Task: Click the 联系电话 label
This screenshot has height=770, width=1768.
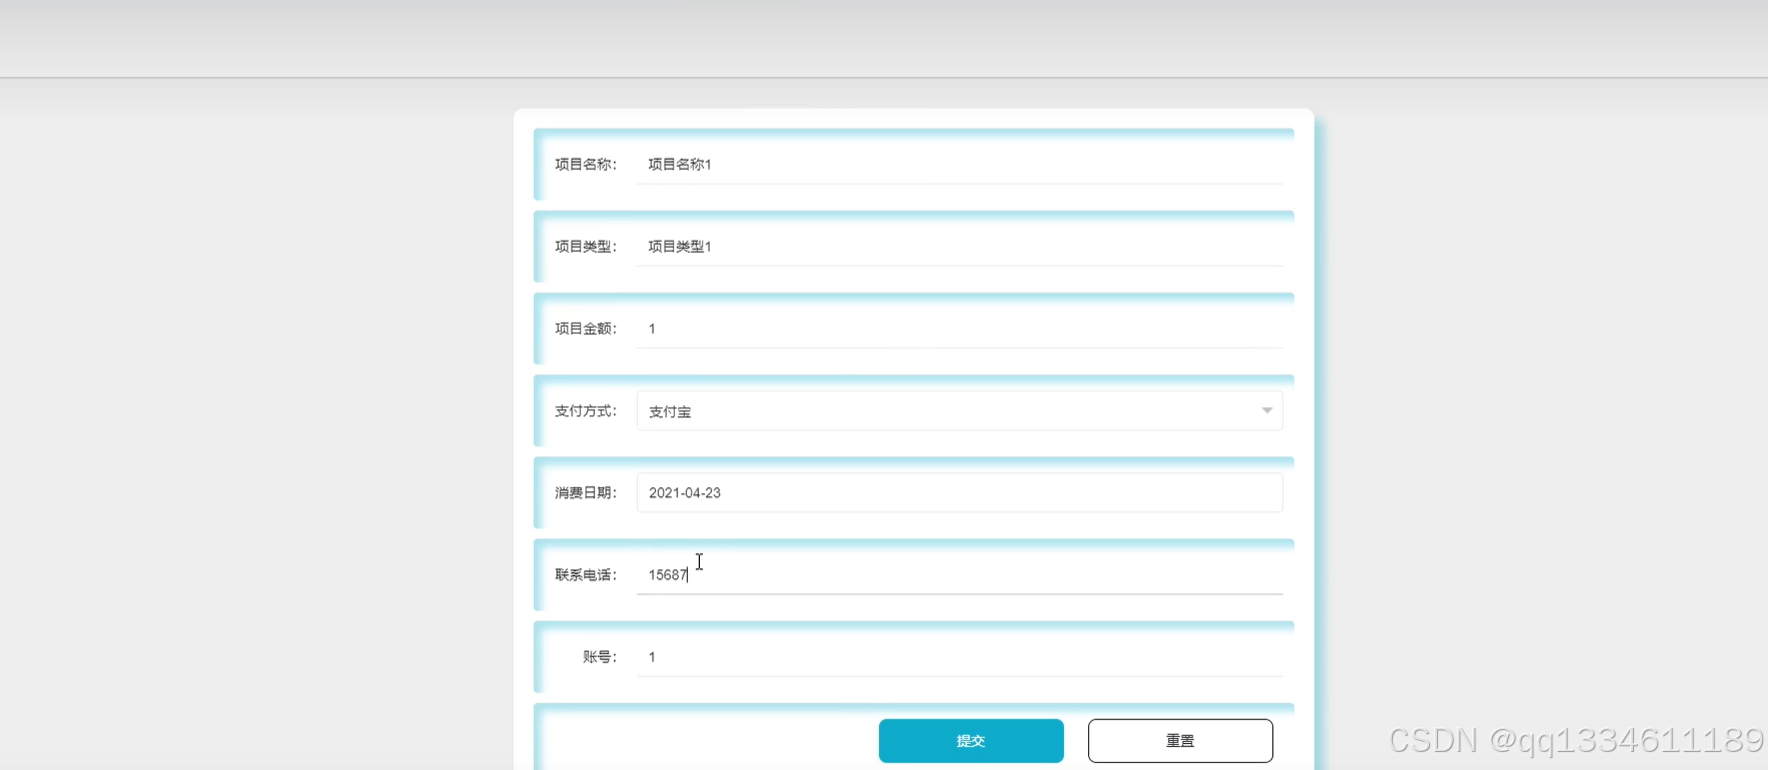Action: [586, 575]
